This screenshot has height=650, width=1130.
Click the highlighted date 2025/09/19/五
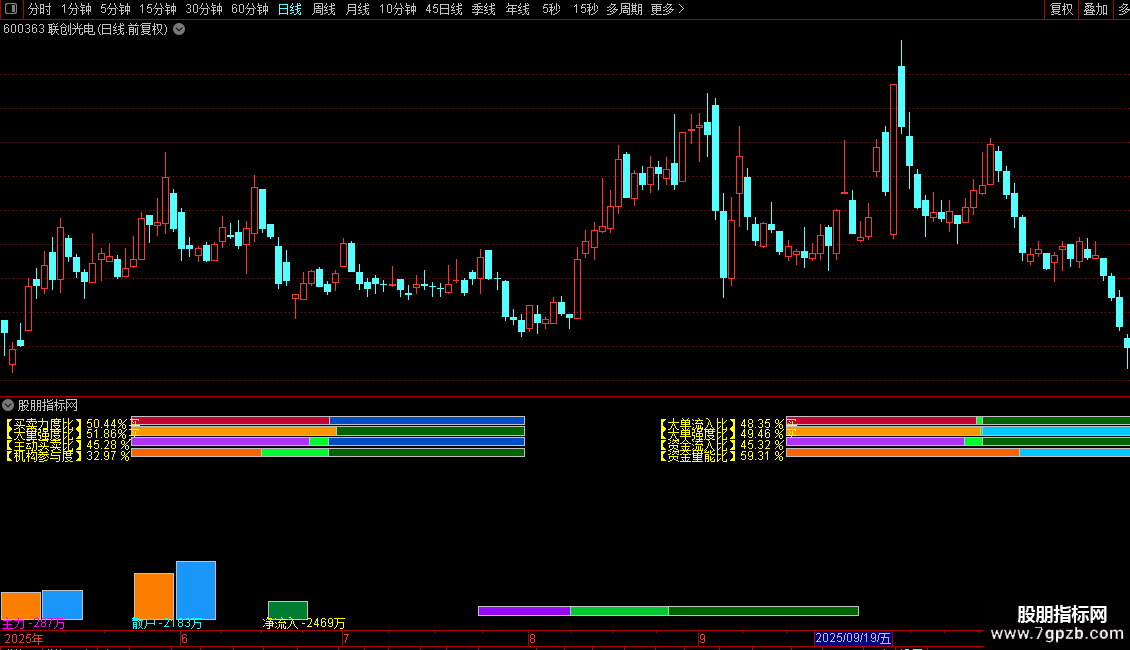coord(853,638)
